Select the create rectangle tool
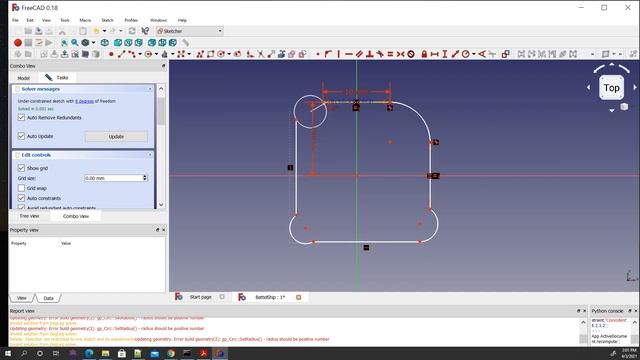Screen dimensions: 640x360 click(211, 54)
